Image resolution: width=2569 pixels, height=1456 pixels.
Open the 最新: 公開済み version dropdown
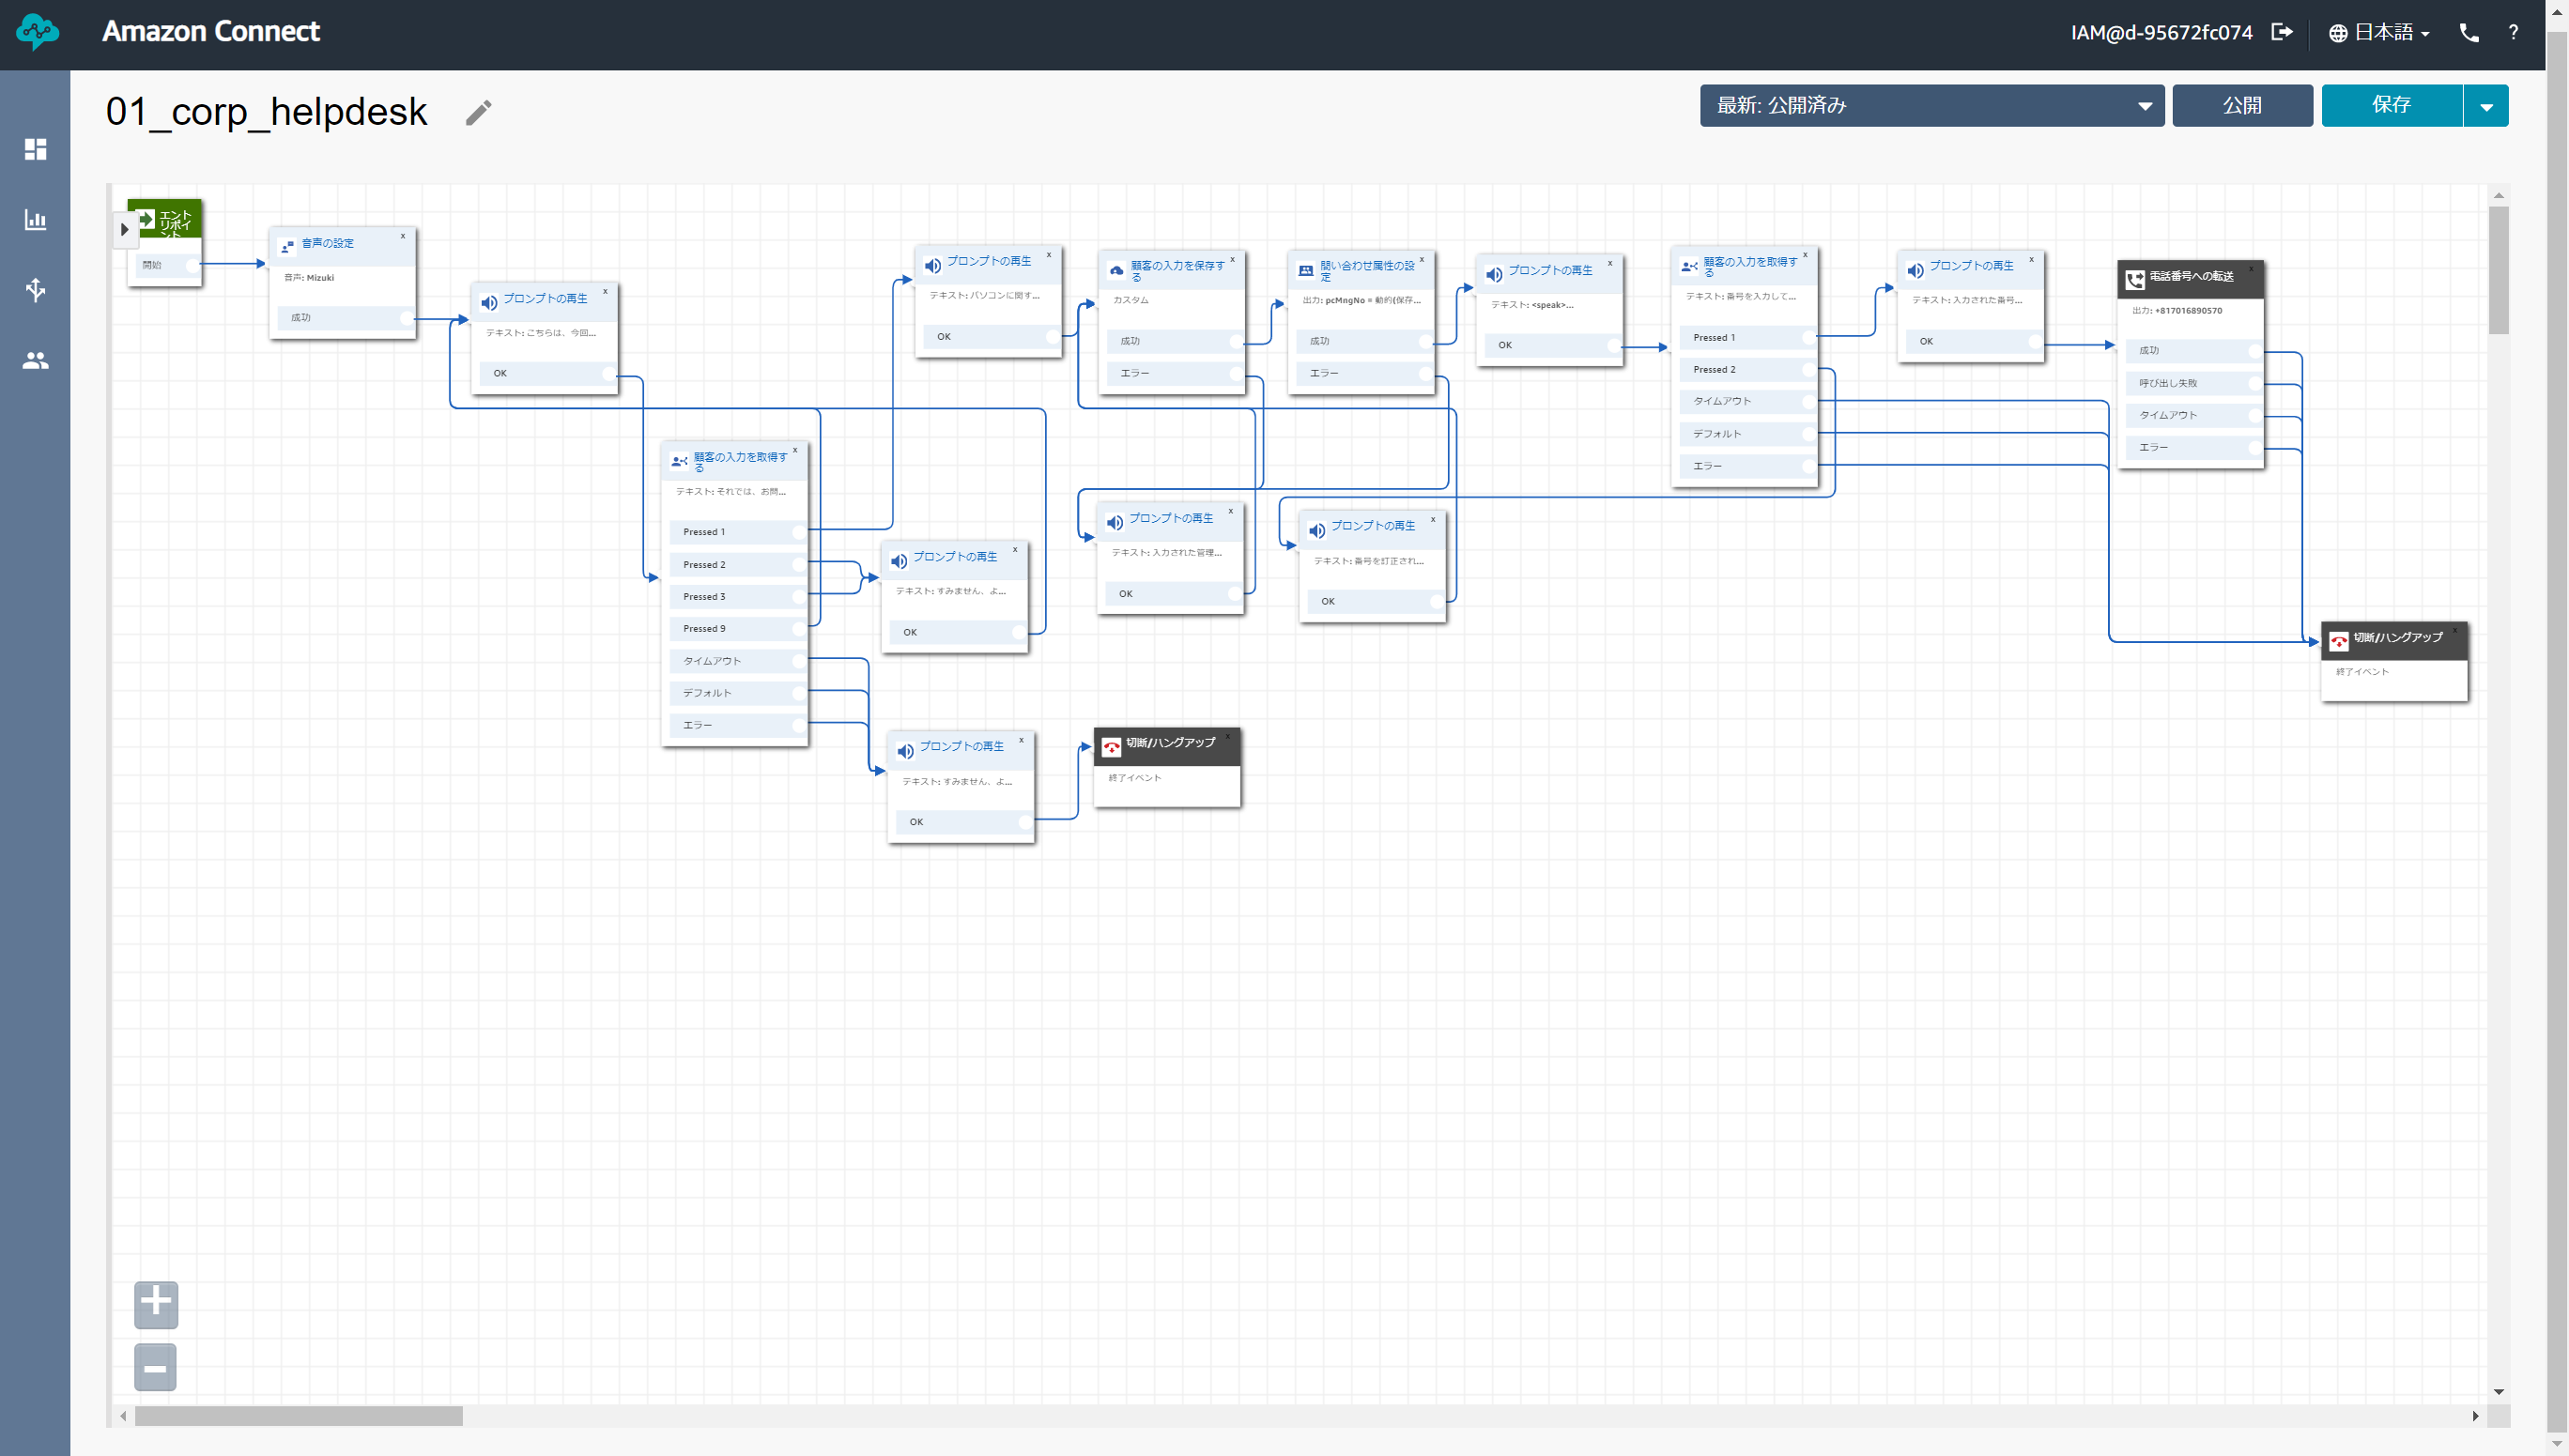coord(1932,105)
